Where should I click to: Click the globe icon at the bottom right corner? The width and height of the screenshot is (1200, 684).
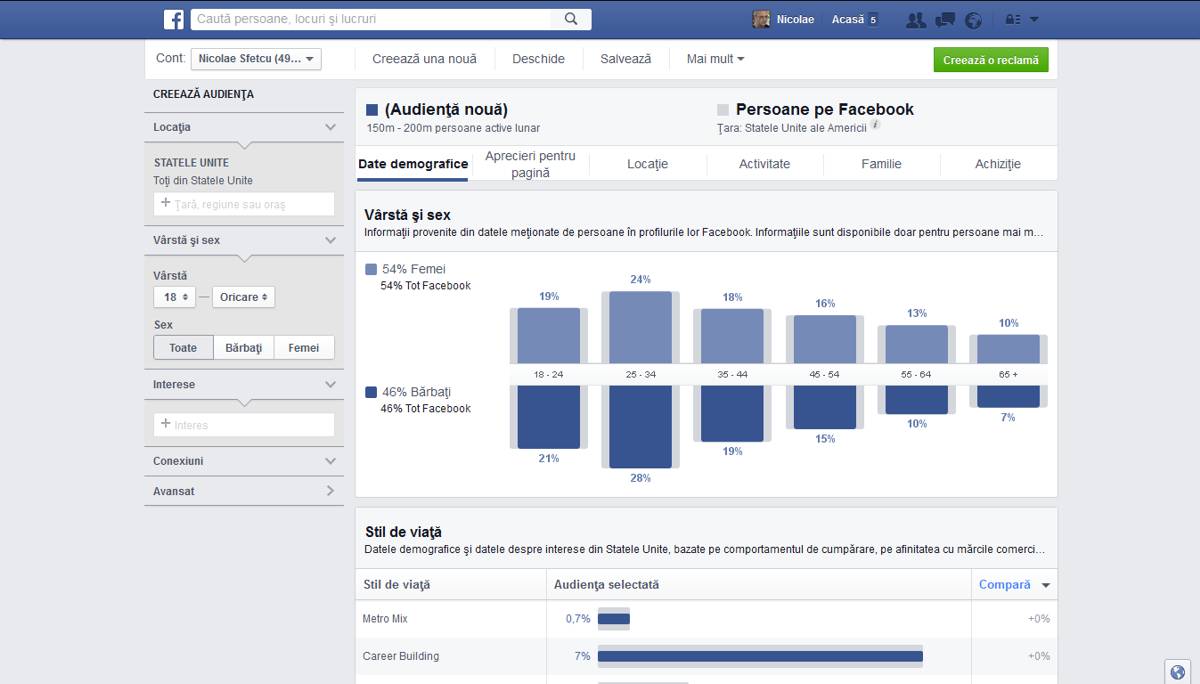click(1177, 671)
